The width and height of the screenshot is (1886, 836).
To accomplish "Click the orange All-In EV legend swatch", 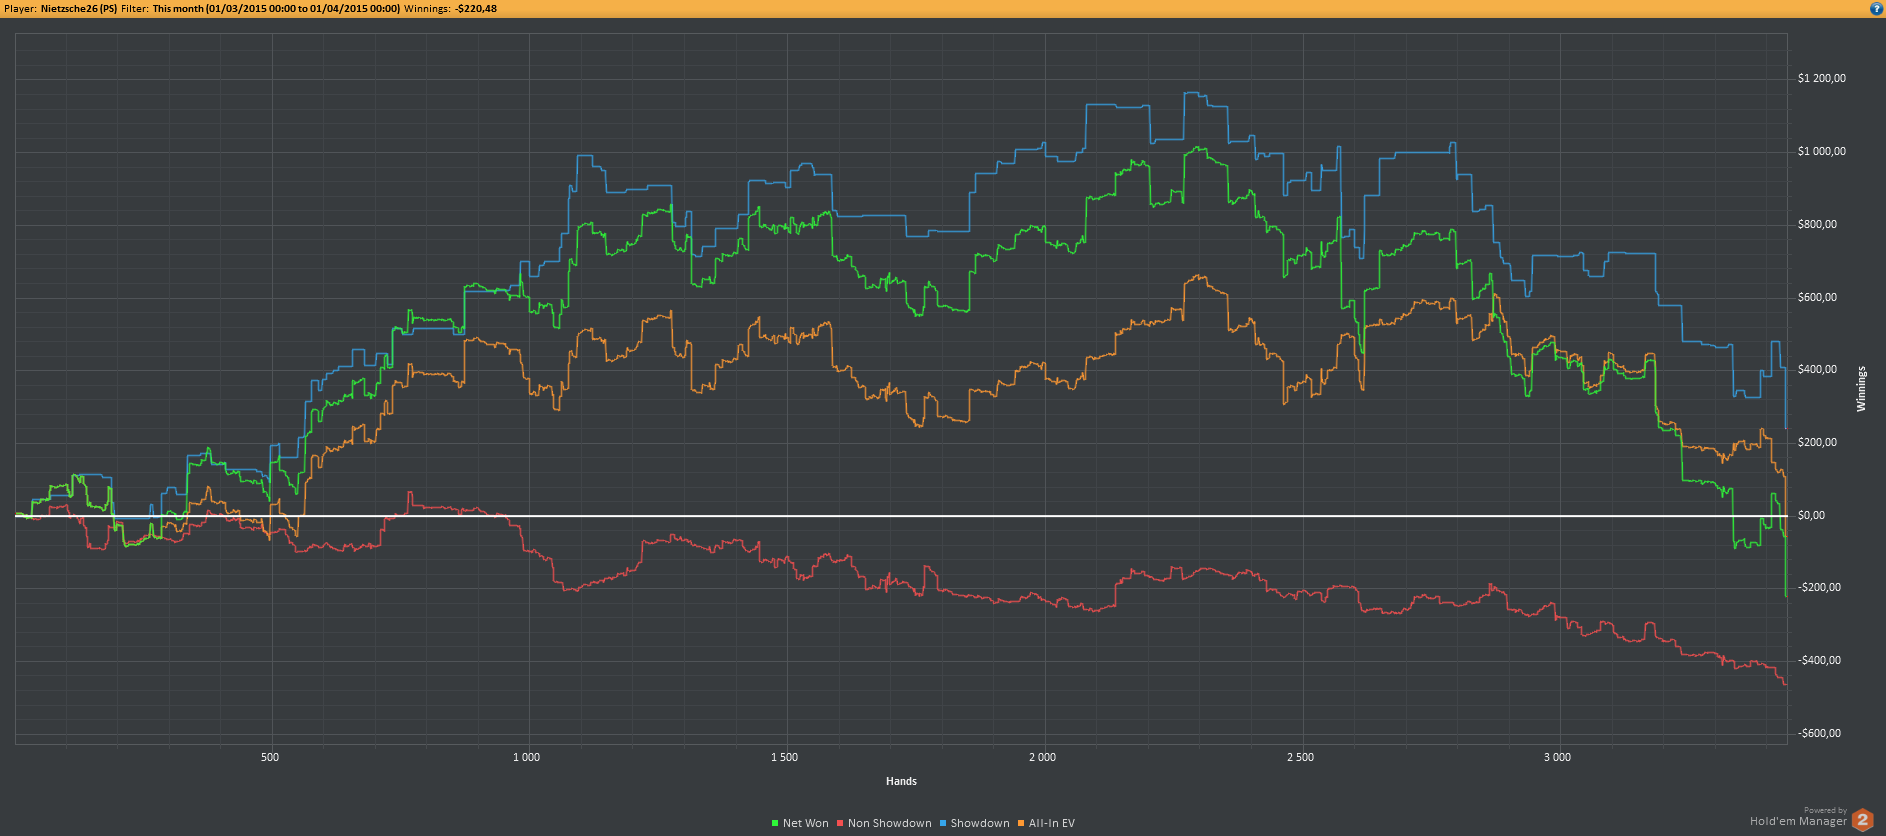I will click(1021, 823).
